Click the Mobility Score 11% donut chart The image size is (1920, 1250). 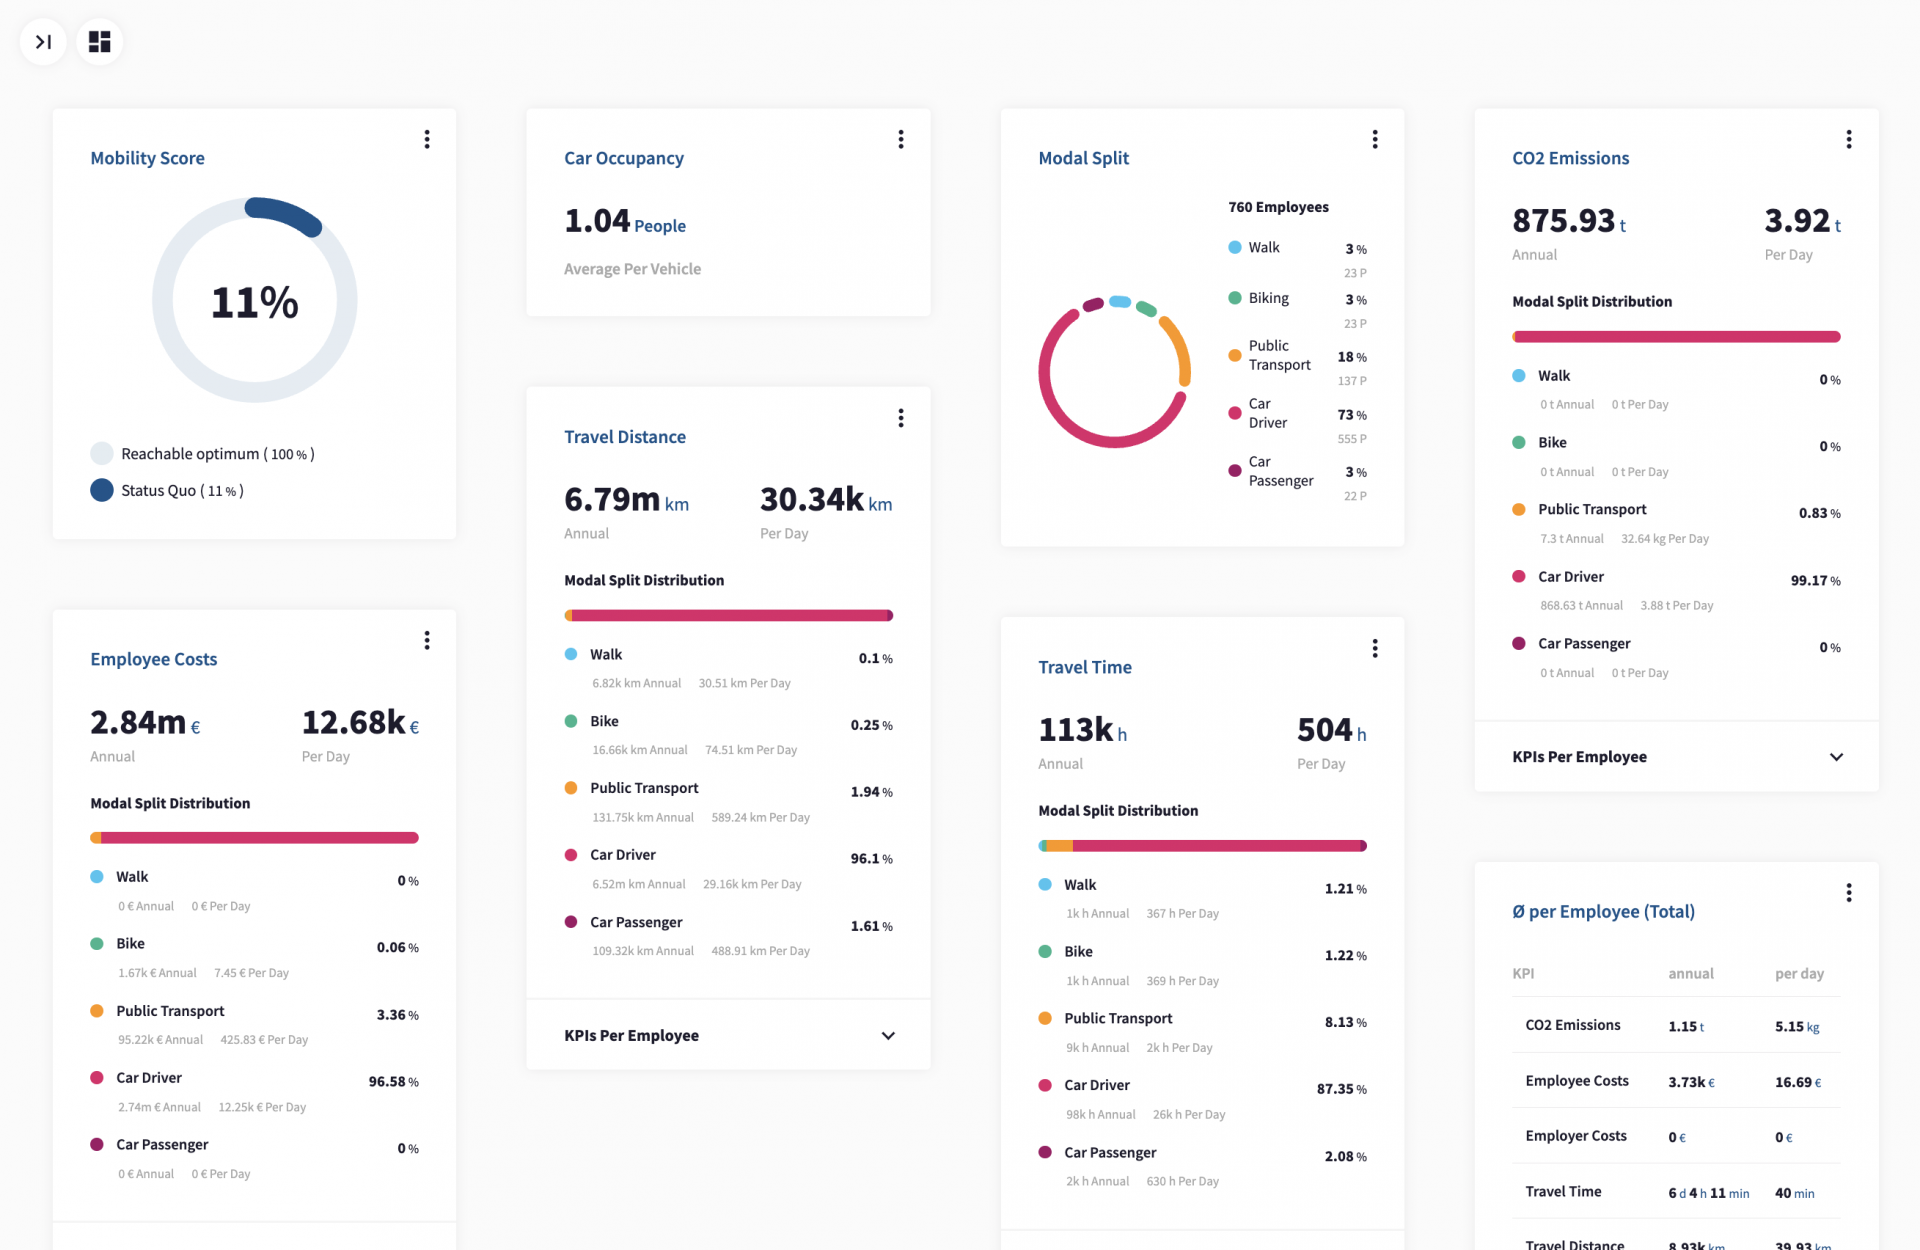[254, 301]
